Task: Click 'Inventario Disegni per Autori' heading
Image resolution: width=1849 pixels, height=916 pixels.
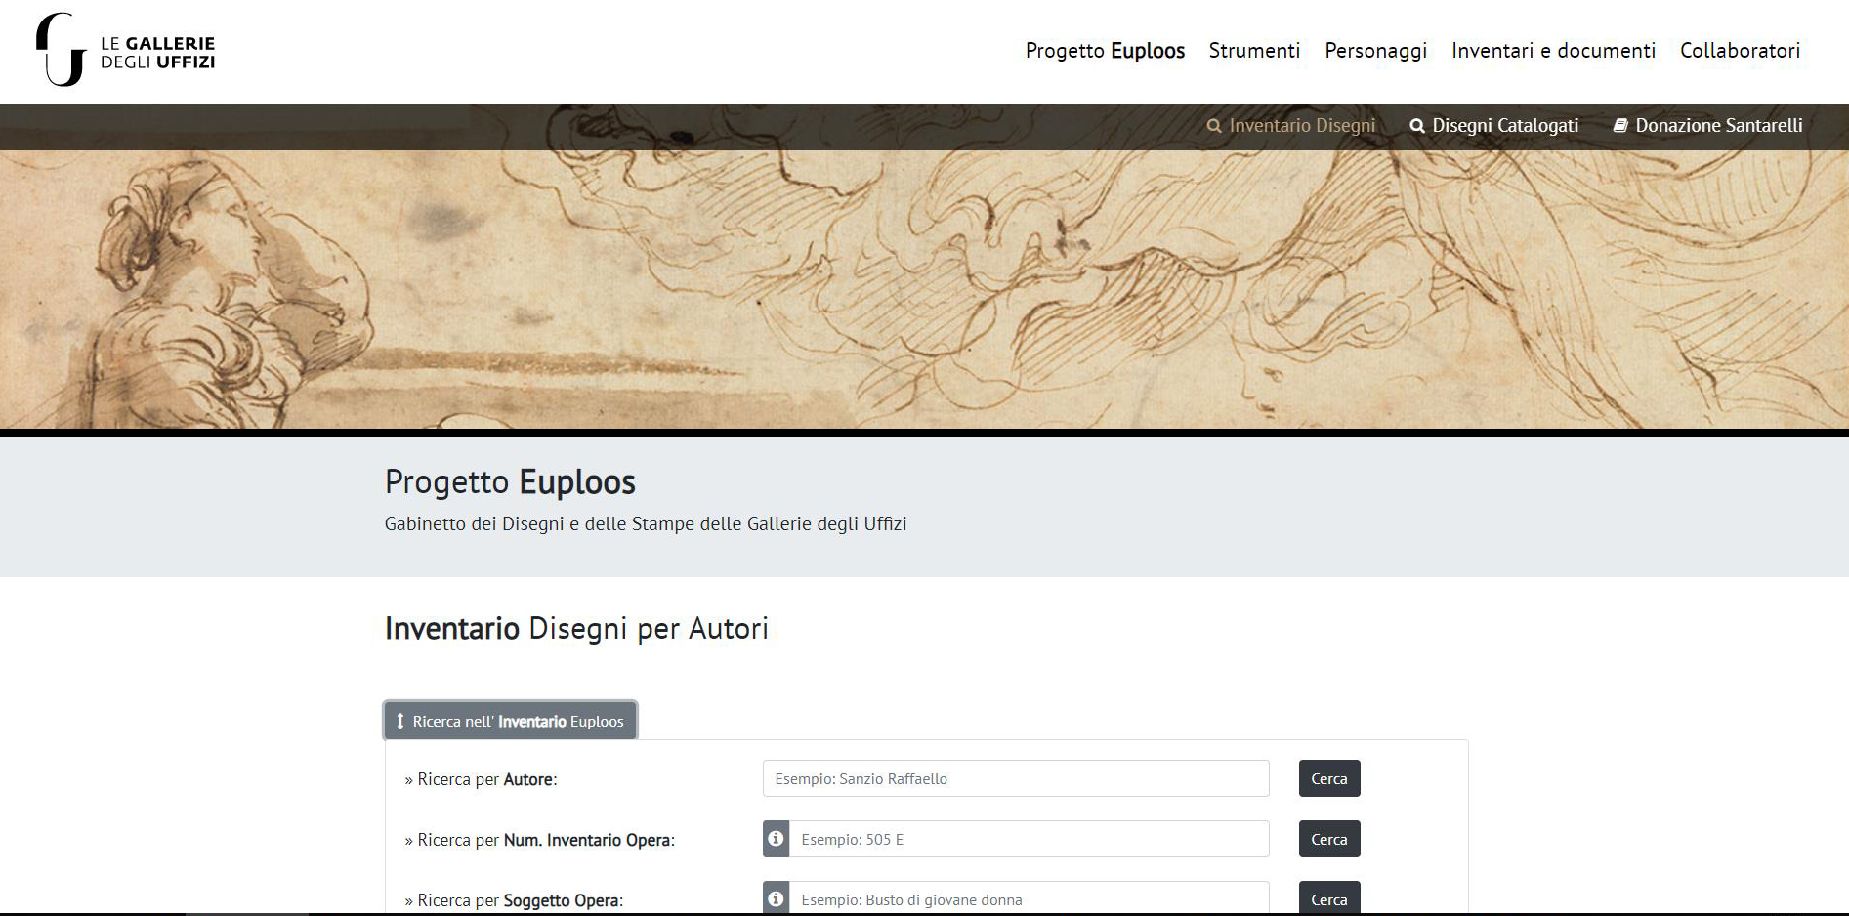Action: tap(577, 629)
